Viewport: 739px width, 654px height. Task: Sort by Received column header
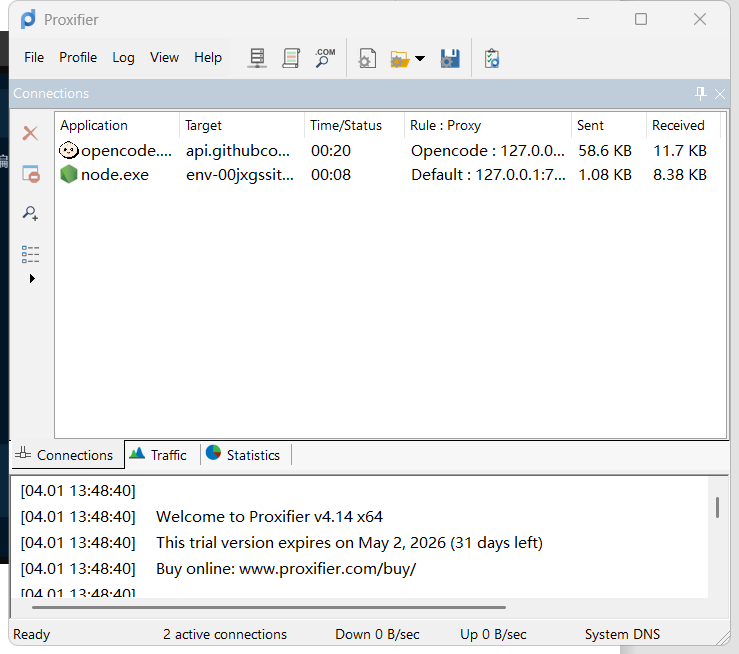coord(683,125)
